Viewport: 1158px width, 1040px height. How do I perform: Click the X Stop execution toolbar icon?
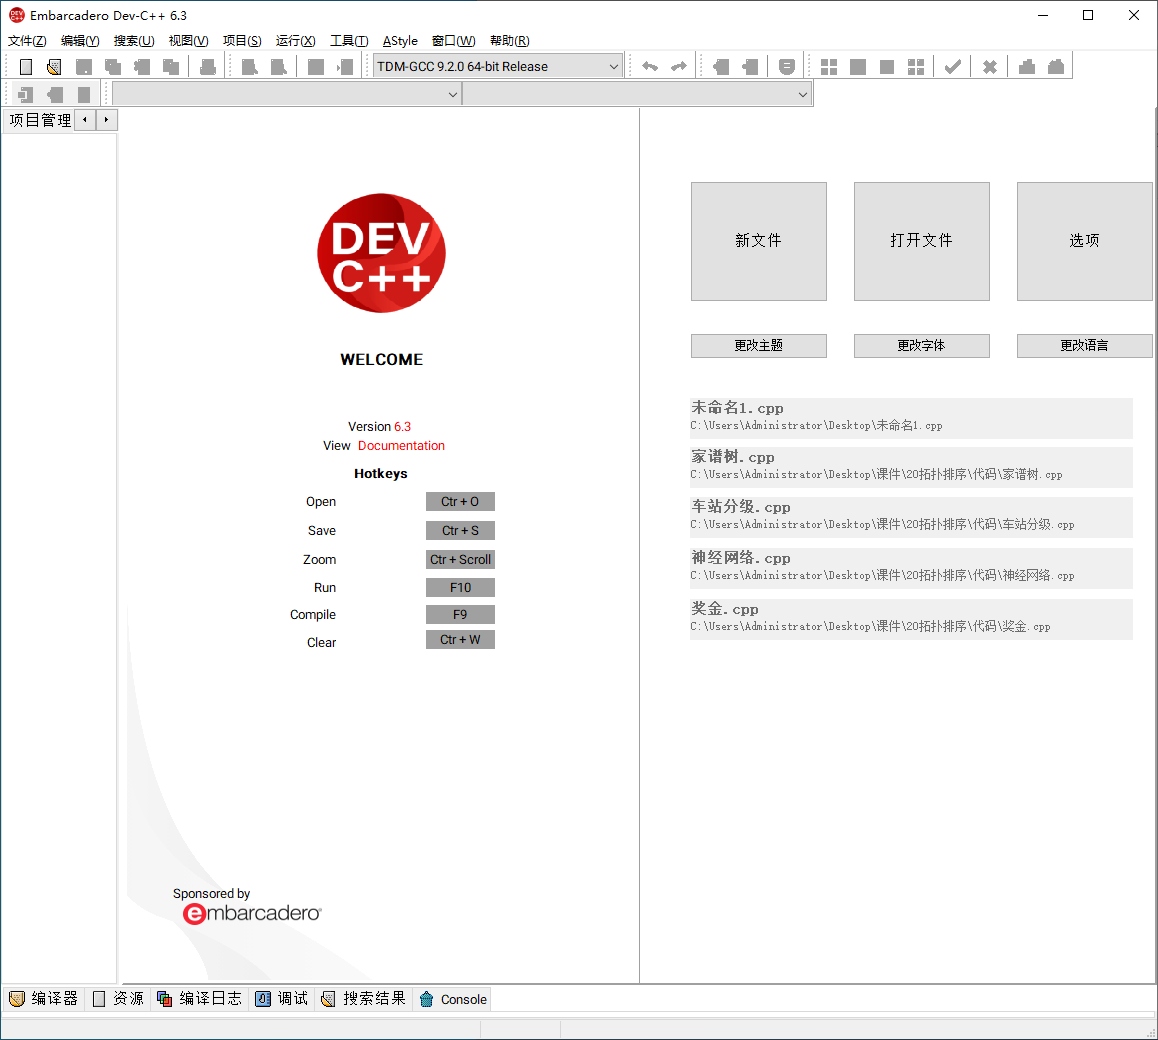[x=990, y=66]
